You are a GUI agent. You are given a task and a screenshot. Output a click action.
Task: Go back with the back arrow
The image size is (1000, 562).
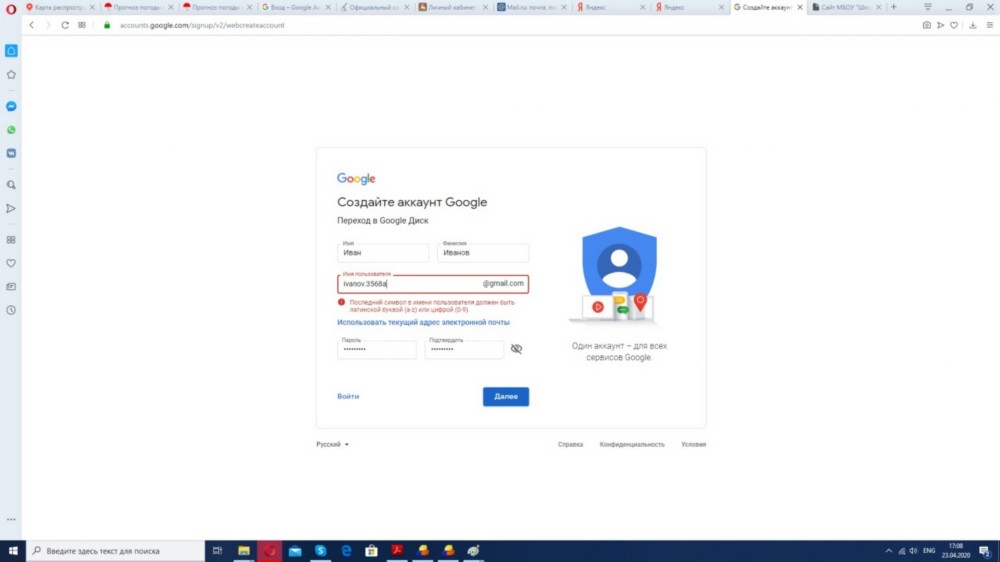pos(31,25)
